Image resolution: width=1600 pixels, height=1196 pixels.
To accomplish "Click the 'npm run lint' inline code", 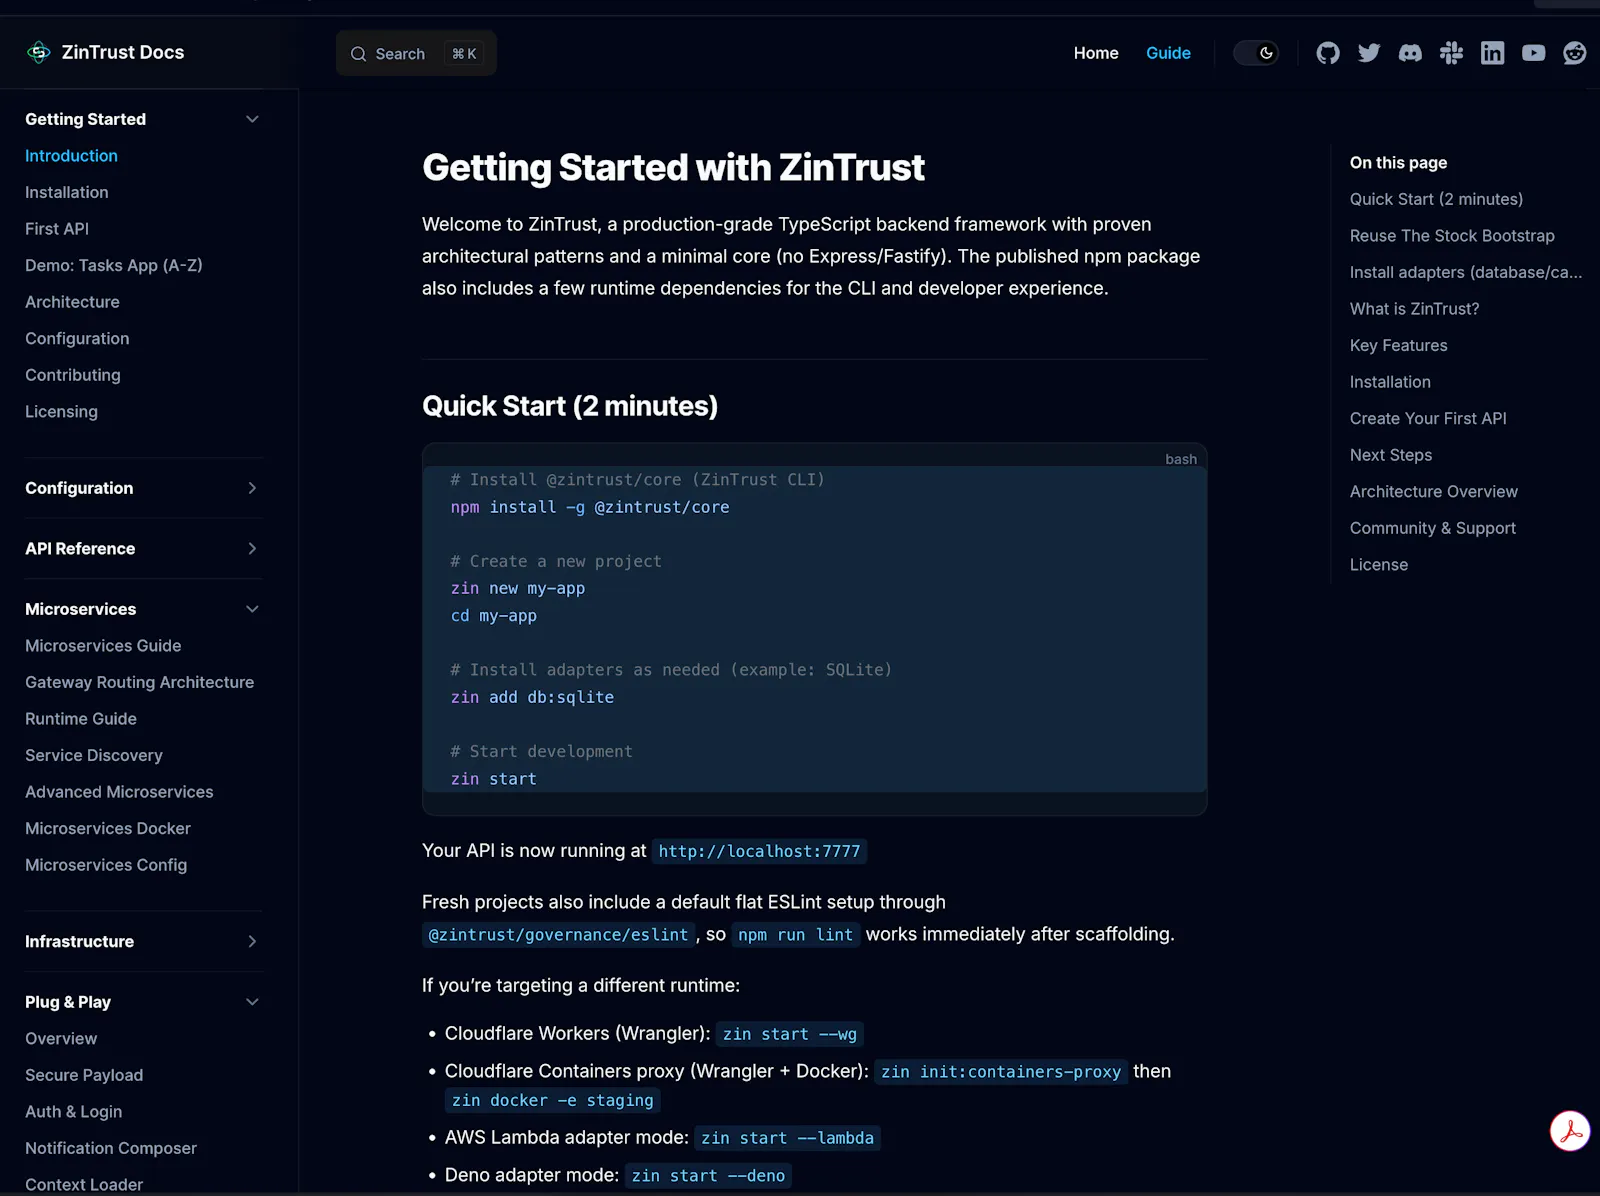I will 795,934.
